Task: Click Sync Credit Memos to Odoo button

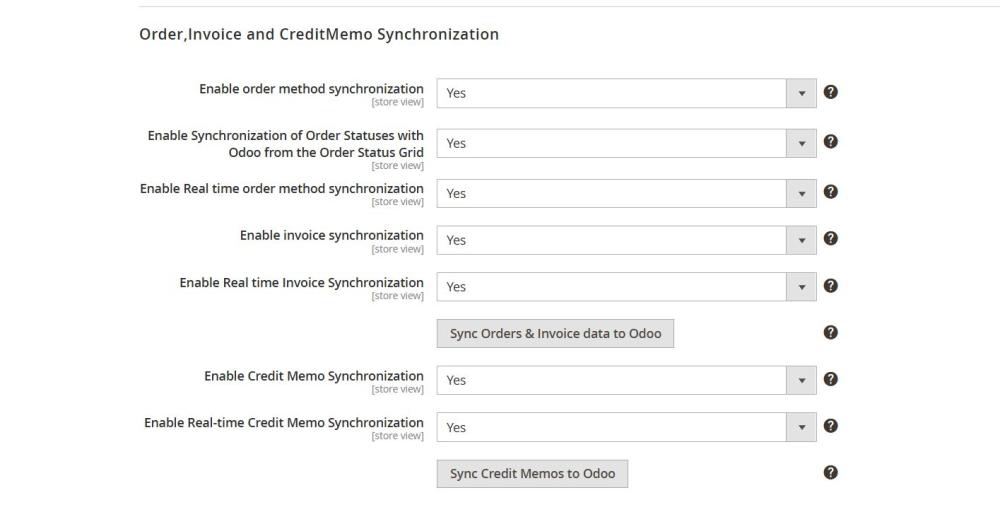Action: pos(533,474)
